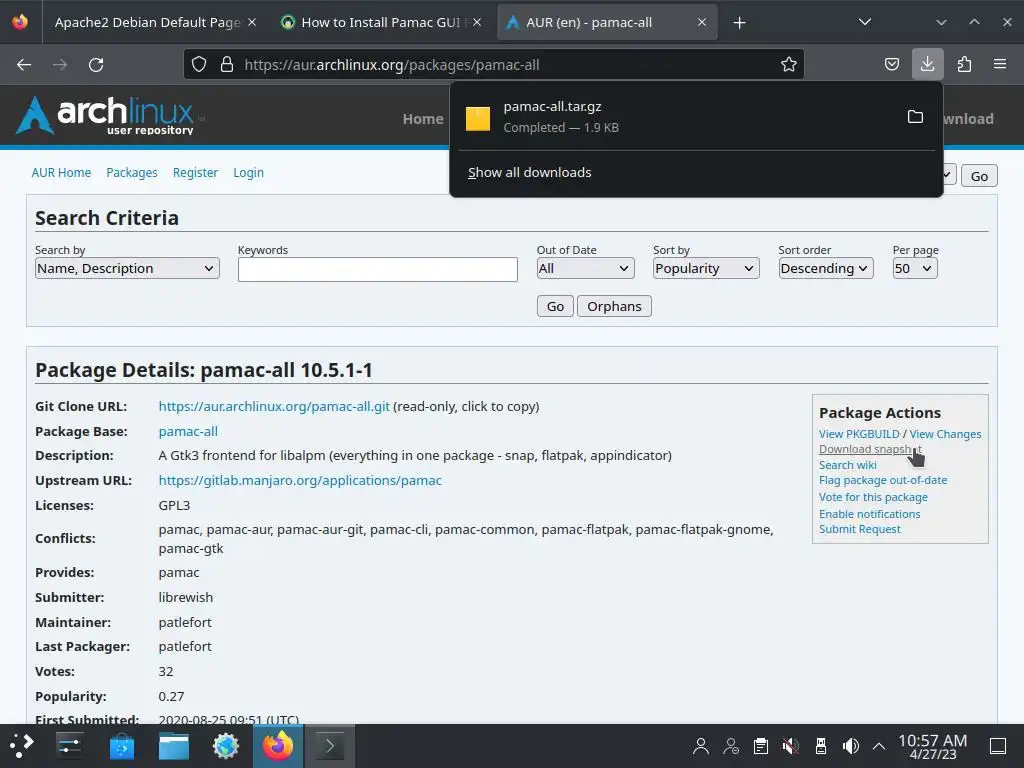
Task: Open the Packages link
Action: (132, 172)
